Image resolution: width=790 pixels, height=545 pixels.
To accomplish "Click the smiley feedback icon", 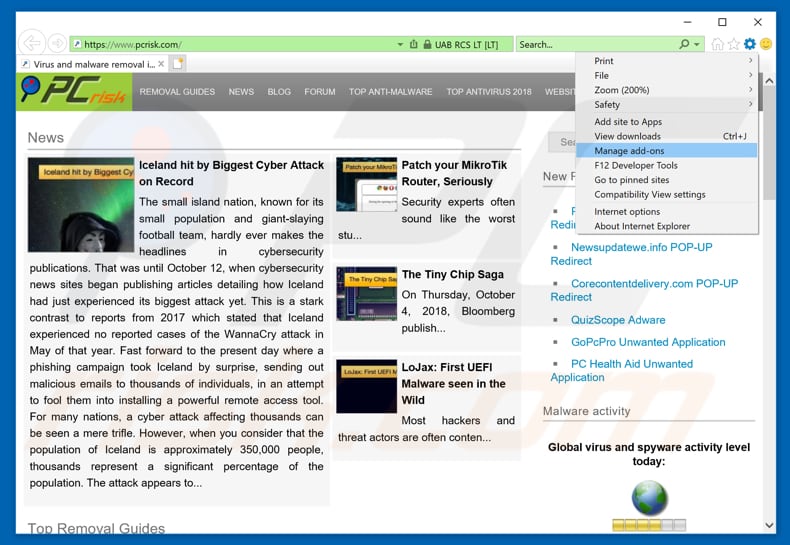I will 766,44.
